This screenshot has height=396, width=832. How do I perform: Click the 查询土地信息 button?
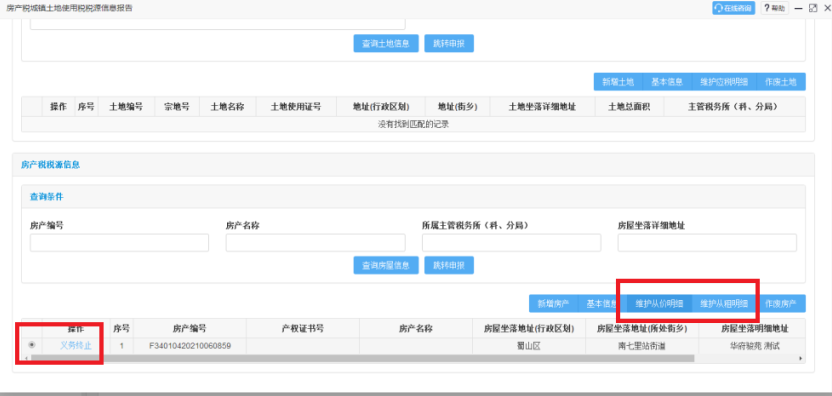(x=386, y=44)
